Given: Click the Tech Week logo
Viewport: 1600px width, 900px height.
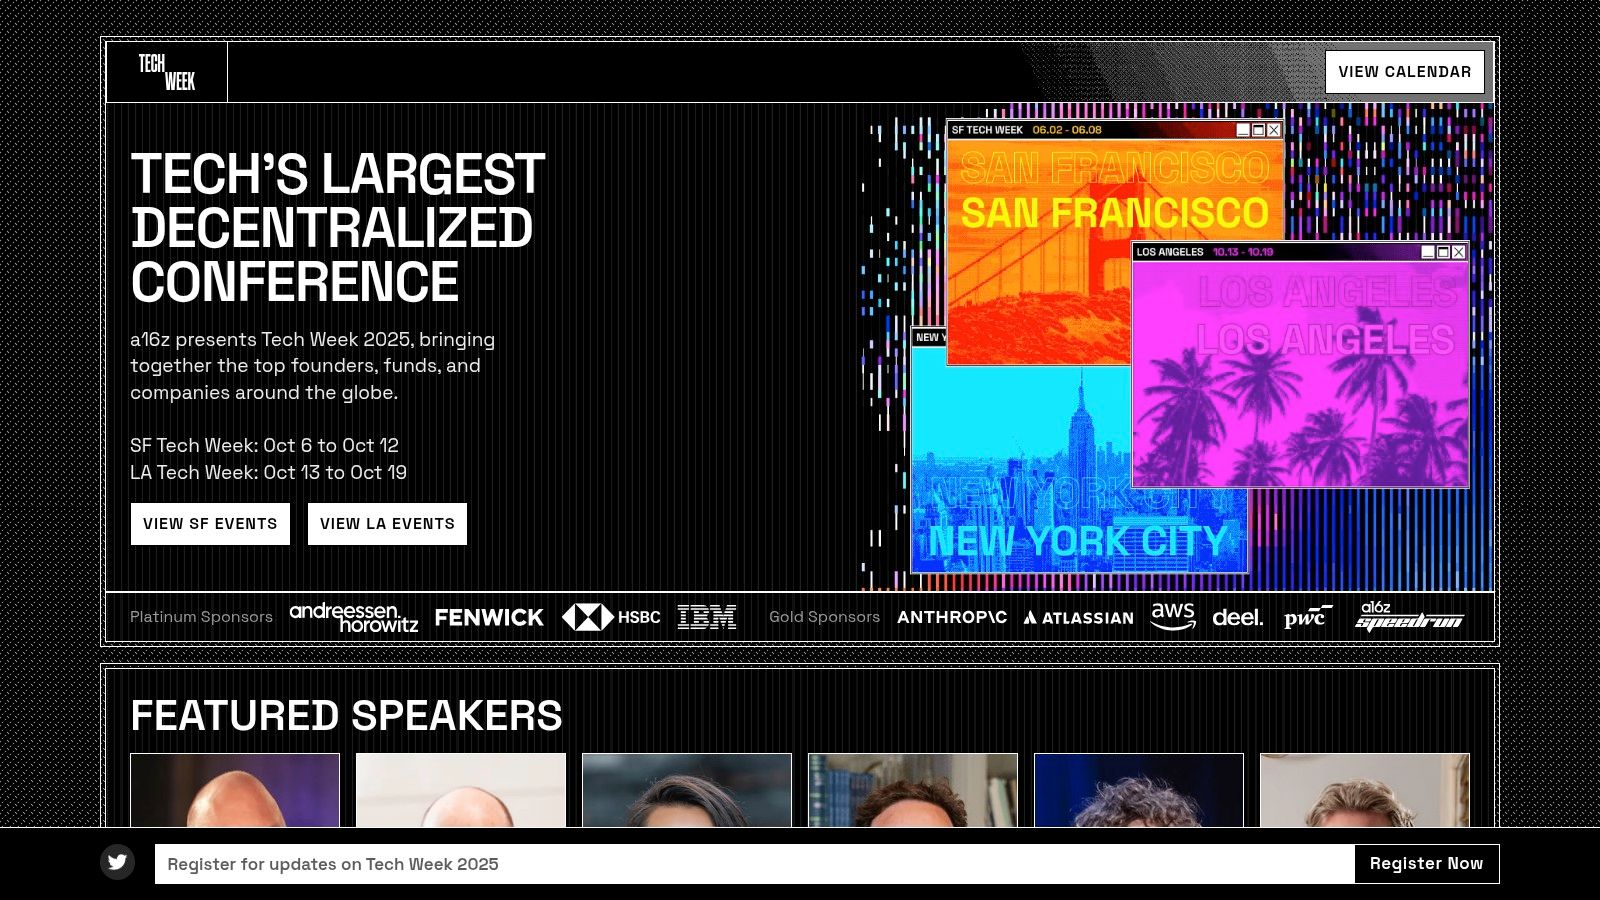Looking at the screenshot, I should (x=167, y=72).
